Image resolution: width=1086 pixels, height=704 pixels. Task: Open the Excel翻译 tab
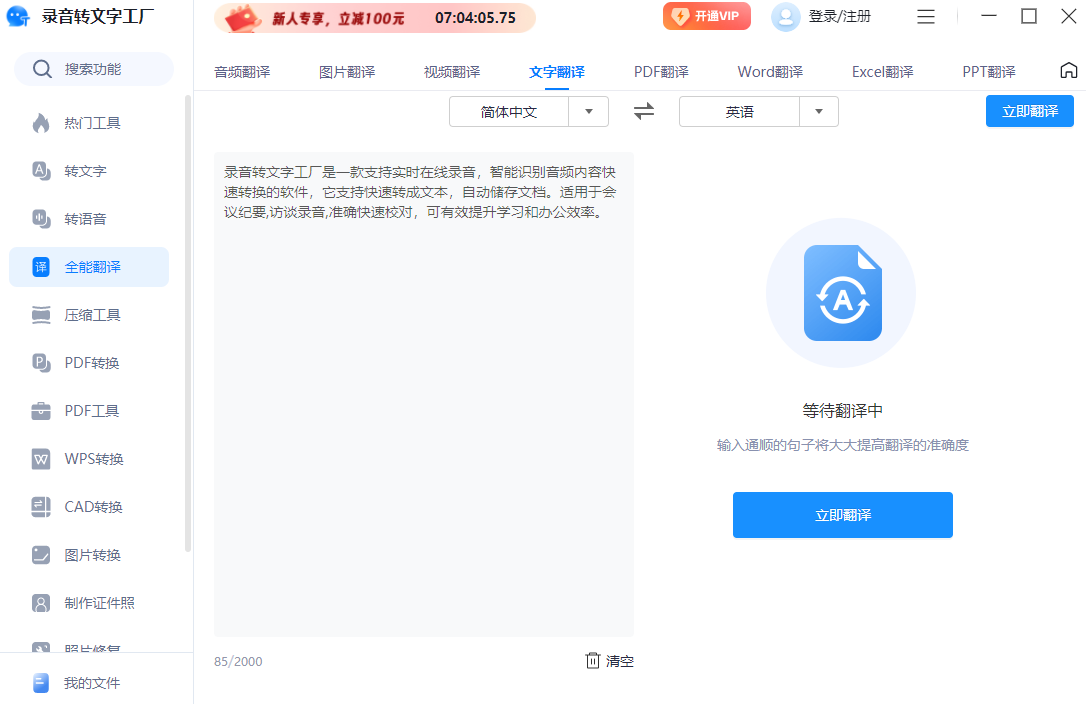882,72
